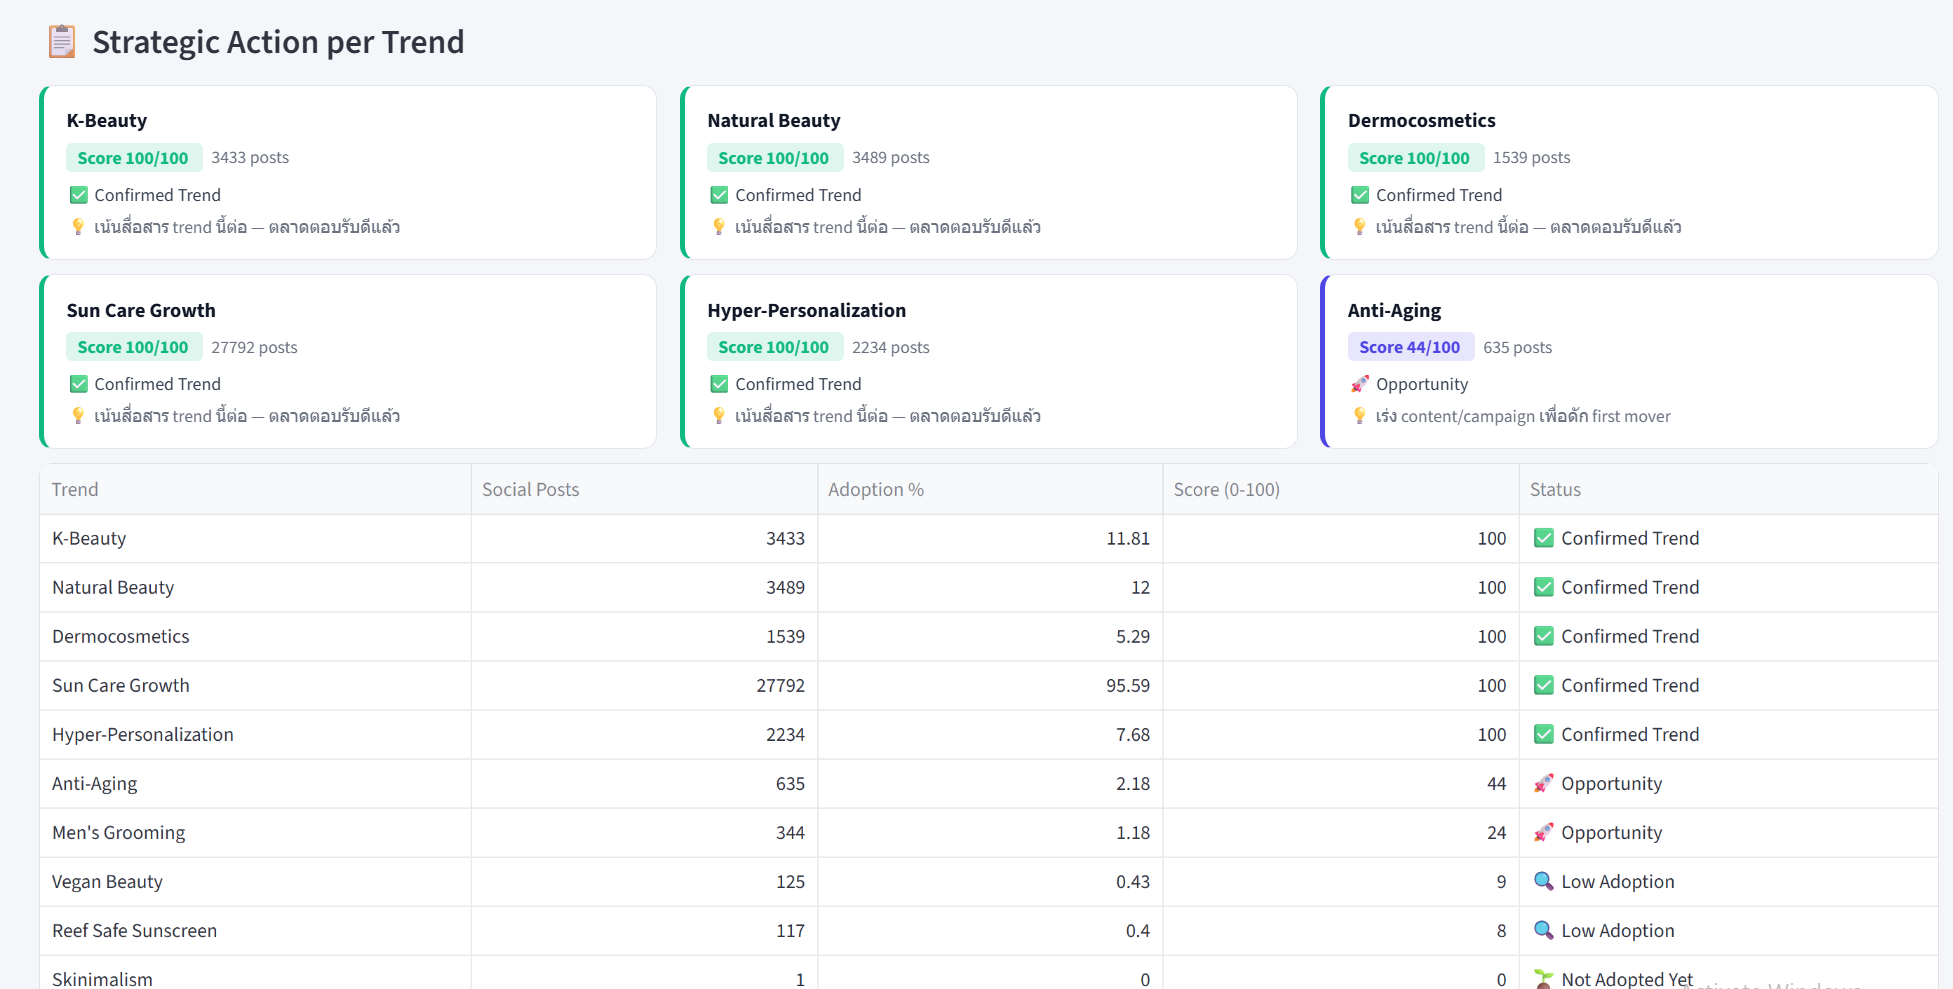Sort table by Adoption % column header
This screenshot has height=989, width=1953.
pyautogui.click(x=875, y=489)
